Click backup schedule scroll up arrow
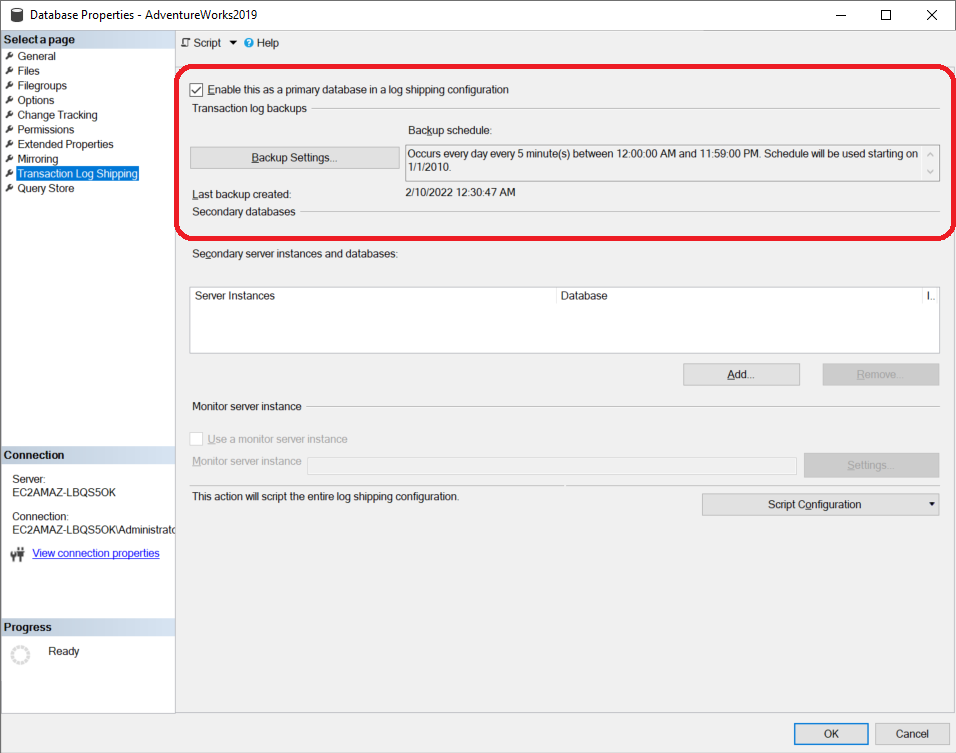Screen dimensions: 956x753 click(x=930, y=154)
